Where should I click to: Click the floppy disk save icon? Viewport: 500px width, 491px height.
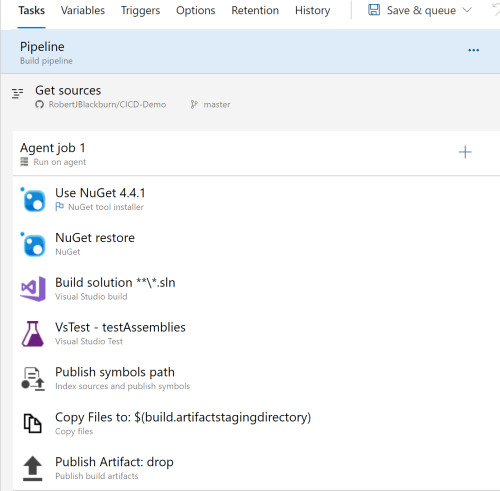[x=374, y=10]
